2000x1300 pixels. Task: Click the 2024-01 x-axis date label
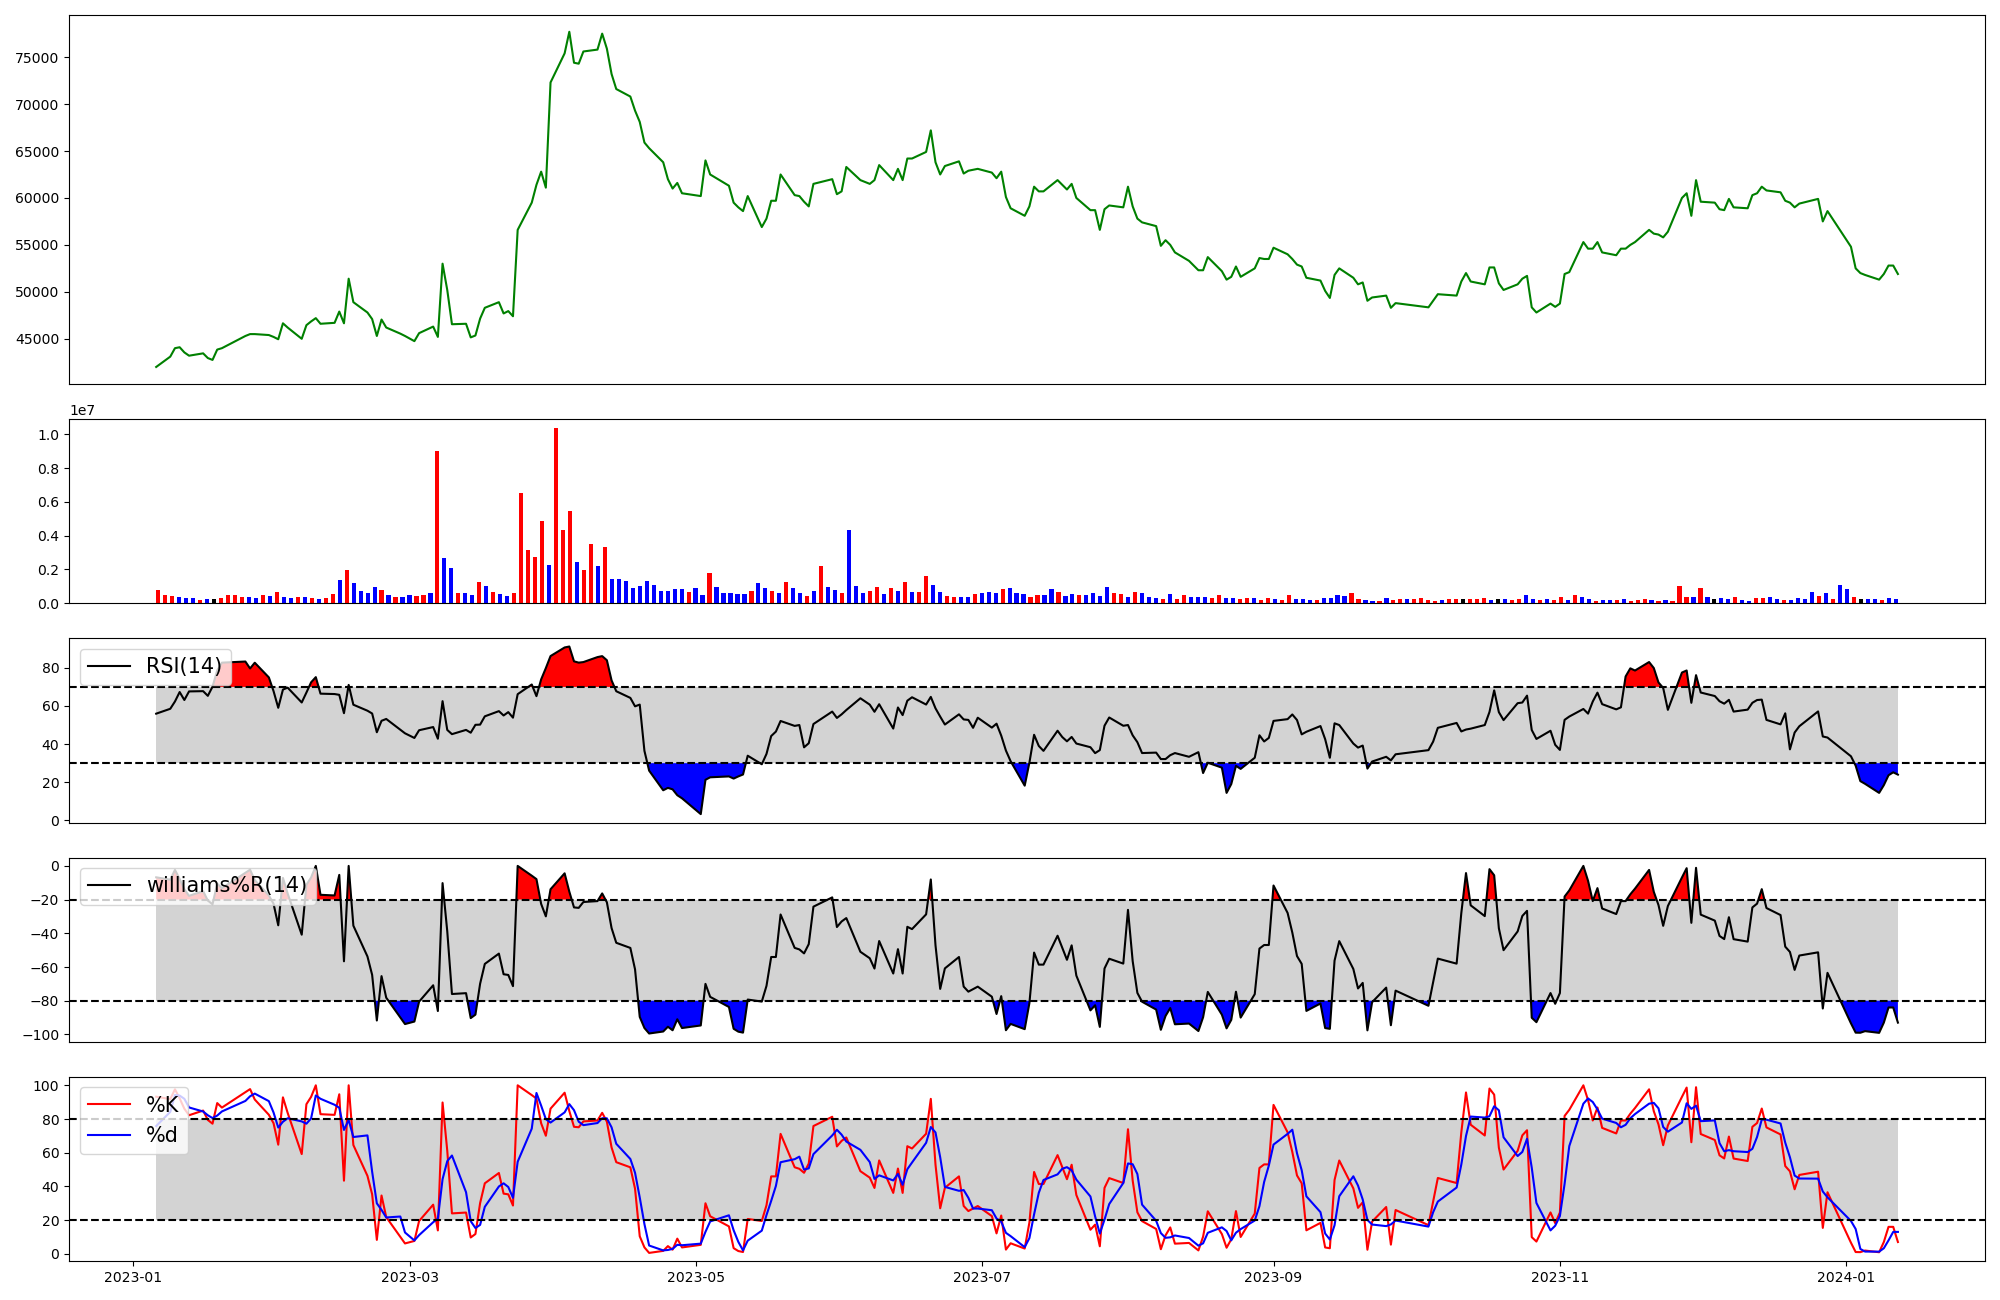[x=1846, y=1277]
